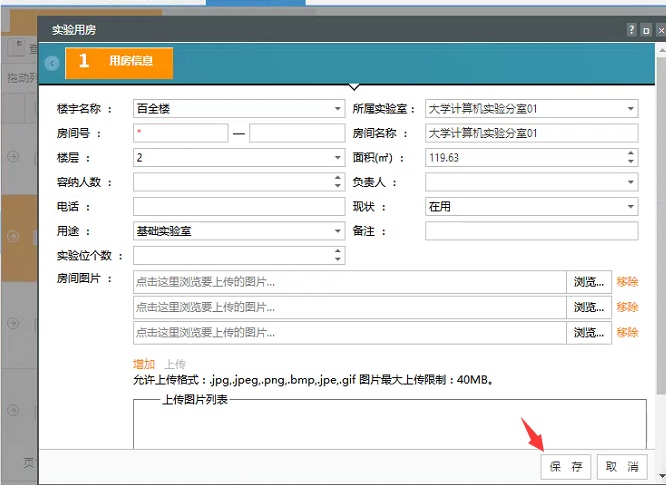
Task: Open the 负责人 dropdown
Action: pyautogui.click(x=631, y=183)
